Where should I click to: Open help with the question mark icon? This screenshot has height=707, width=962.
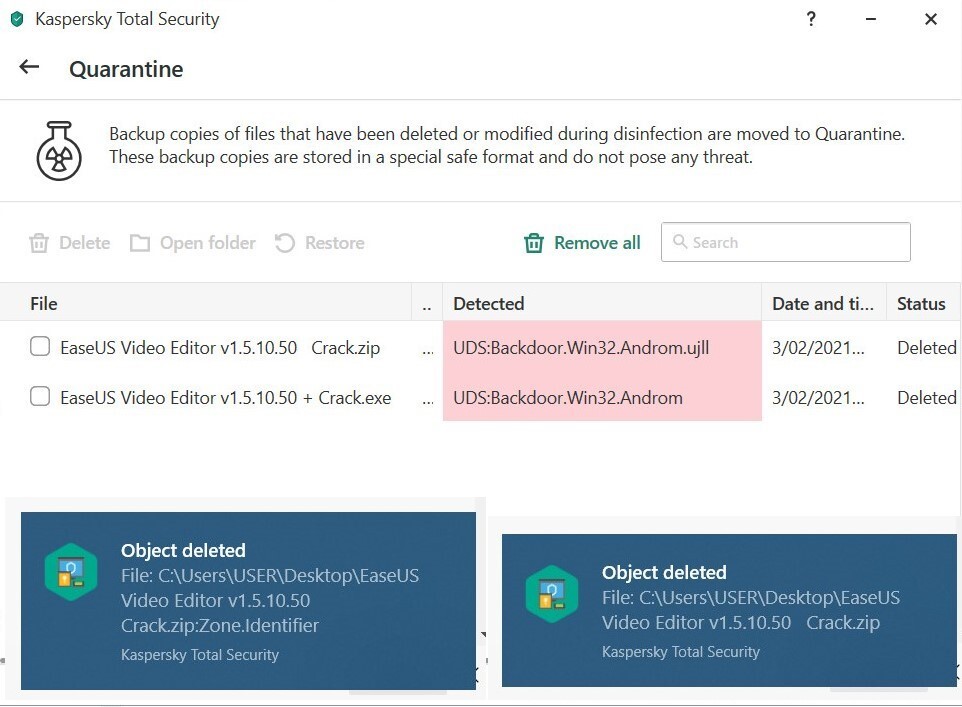tap(811, 19)
